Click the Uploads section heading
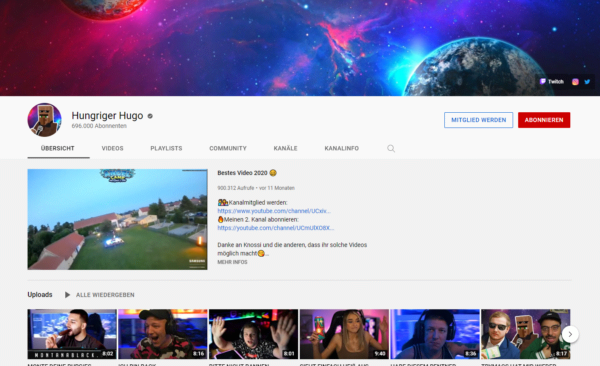 pyautogui.click(x=40, y=294)
